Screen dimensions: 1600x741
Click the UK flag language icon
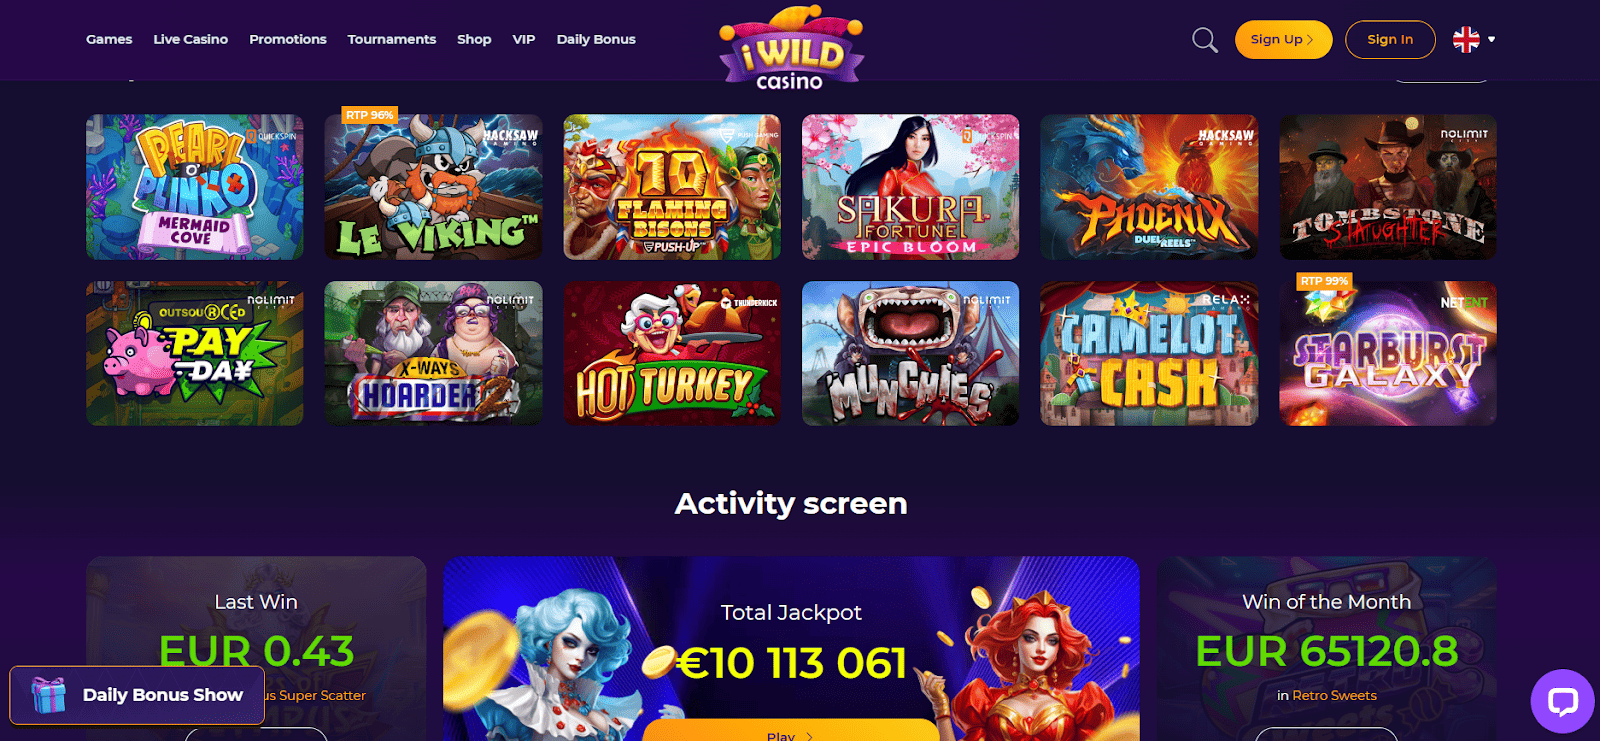tap(1466, 39)
